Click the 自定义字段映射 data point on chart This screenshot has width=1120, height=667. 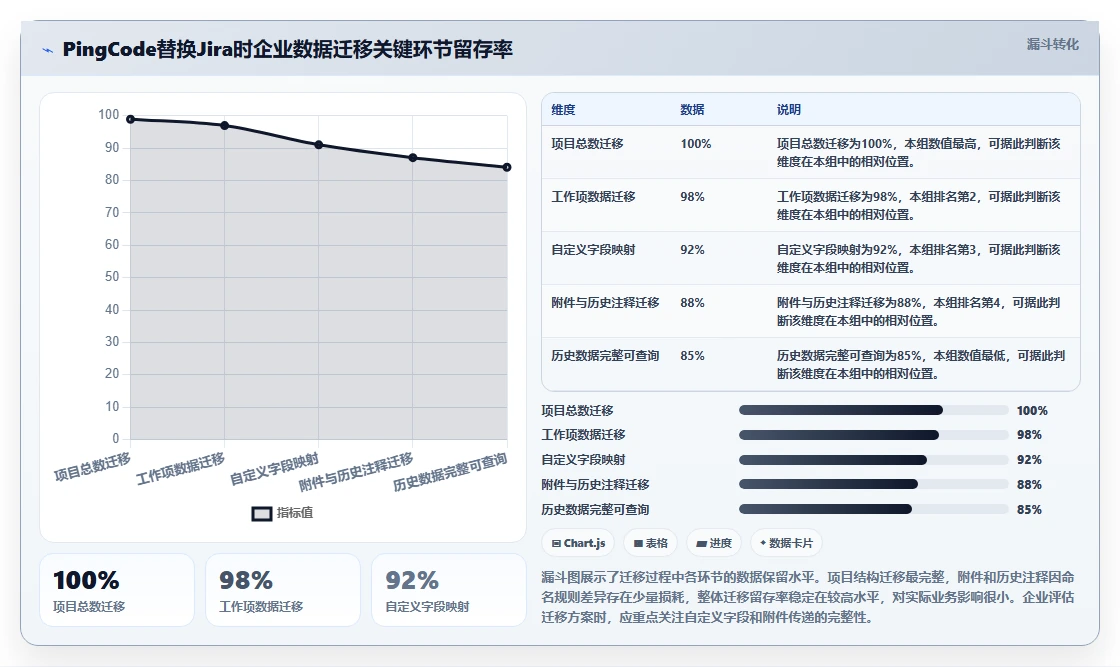point(319,145)
